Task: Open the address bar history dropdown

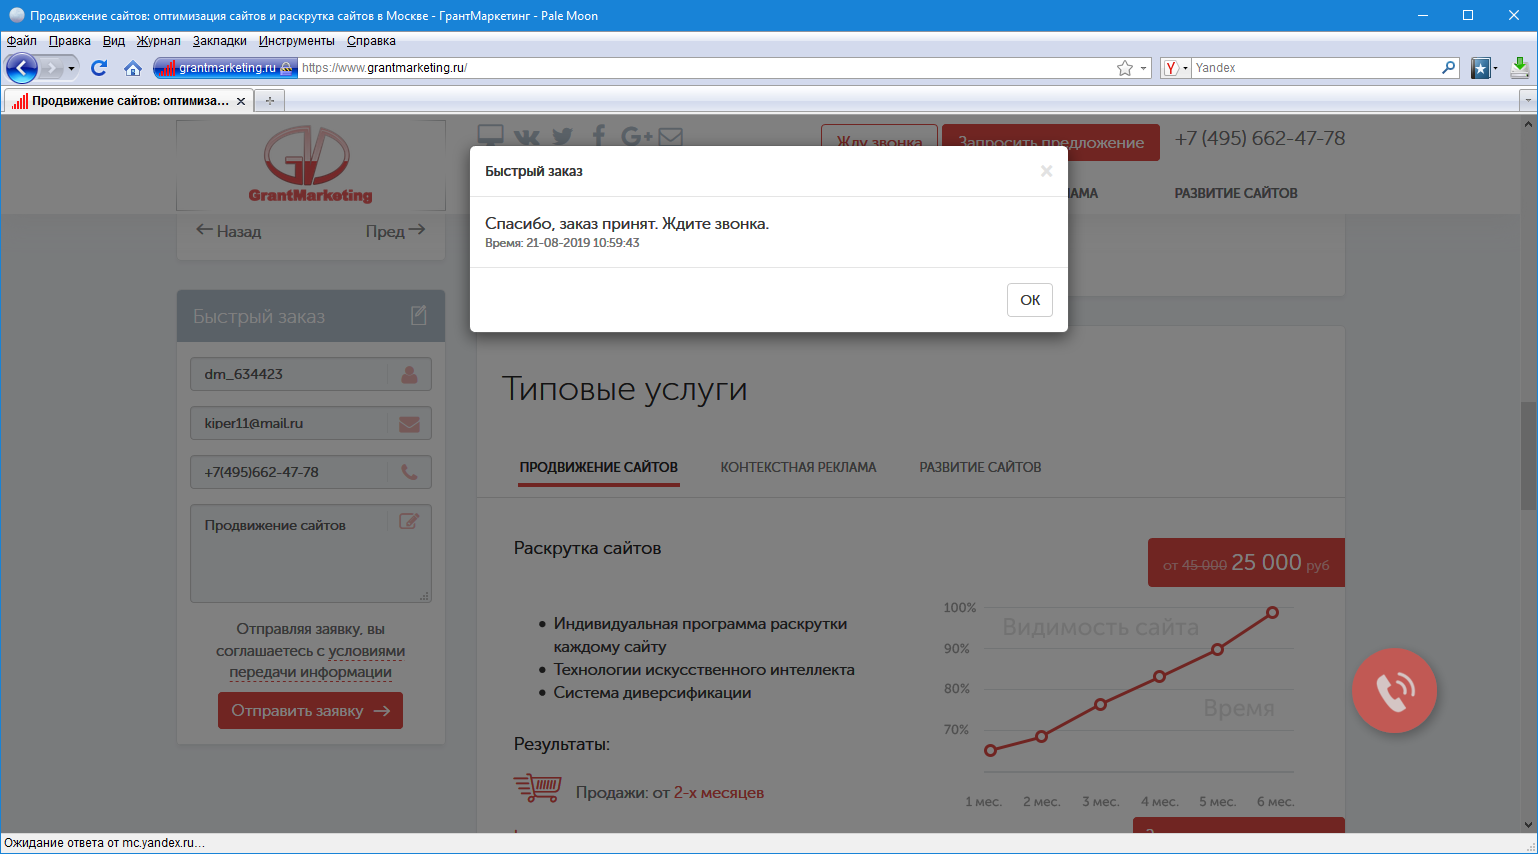Action: [x=1144, y=68]
